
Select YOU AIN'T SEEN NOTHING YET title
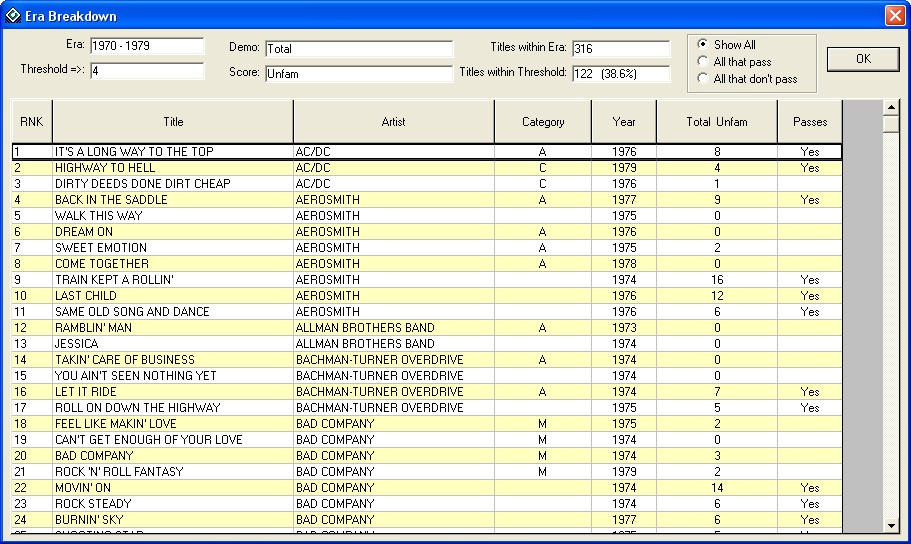[135, 375]
